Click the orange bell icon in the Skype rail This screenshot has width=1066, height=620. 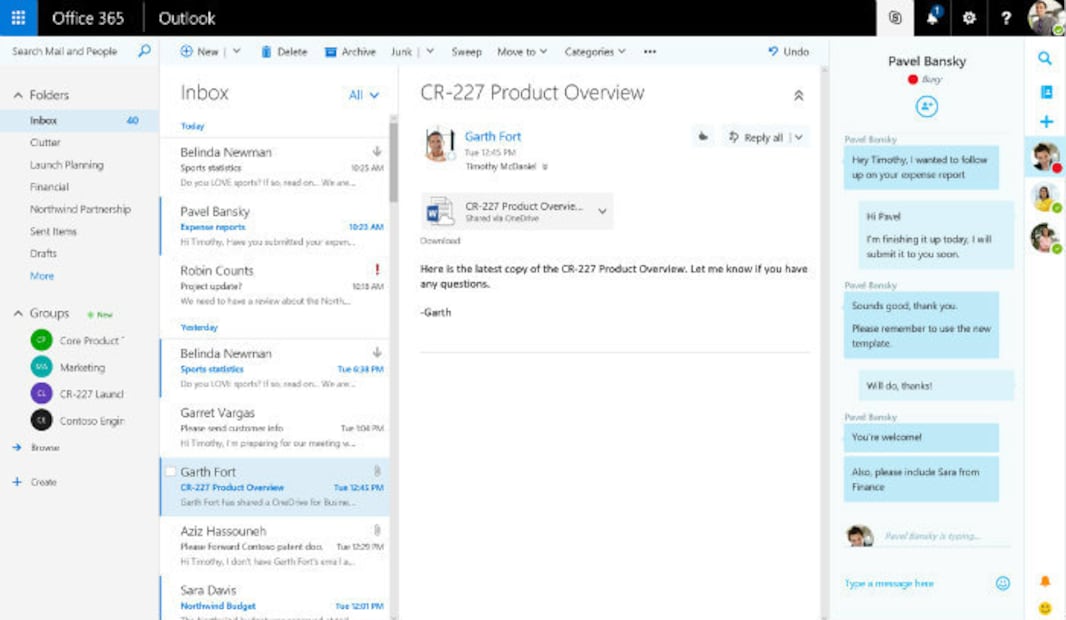[x=1045, y=581]
